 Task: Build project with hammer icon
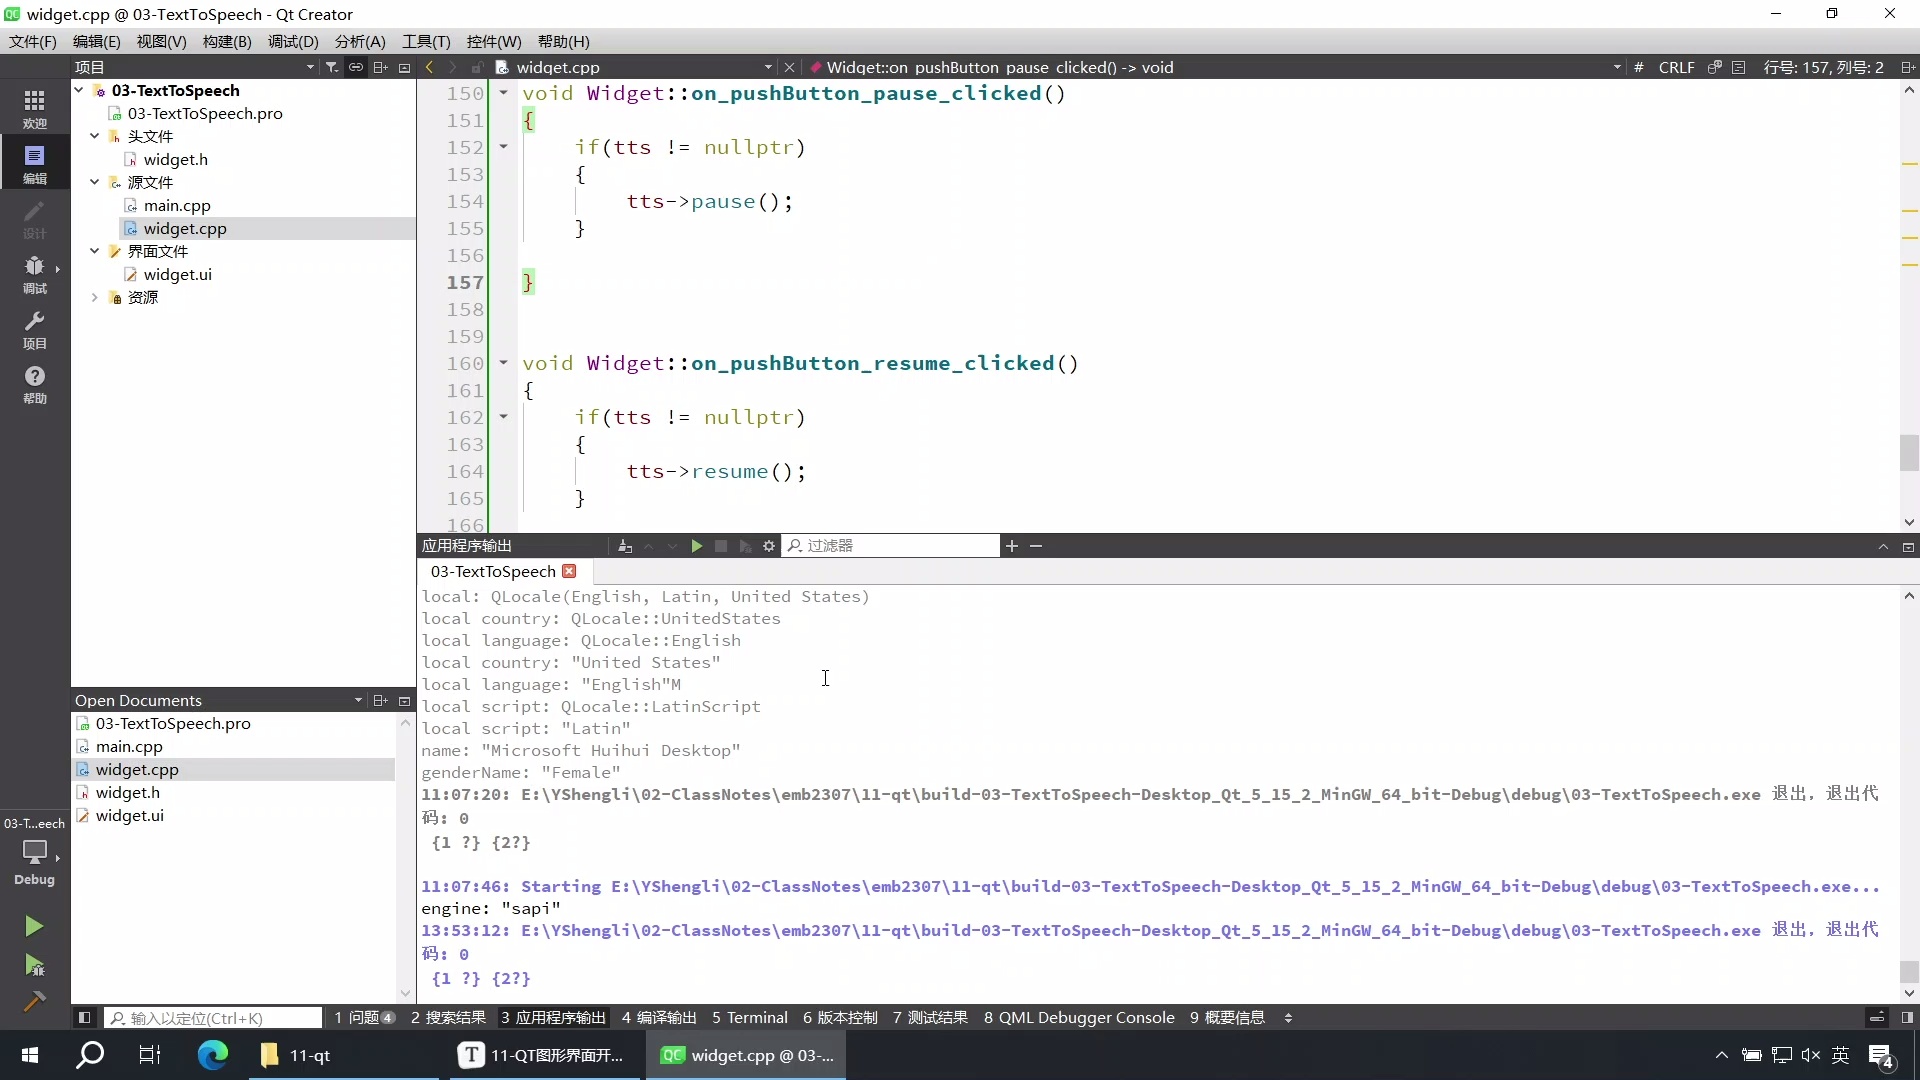[x=34, y=1001]
